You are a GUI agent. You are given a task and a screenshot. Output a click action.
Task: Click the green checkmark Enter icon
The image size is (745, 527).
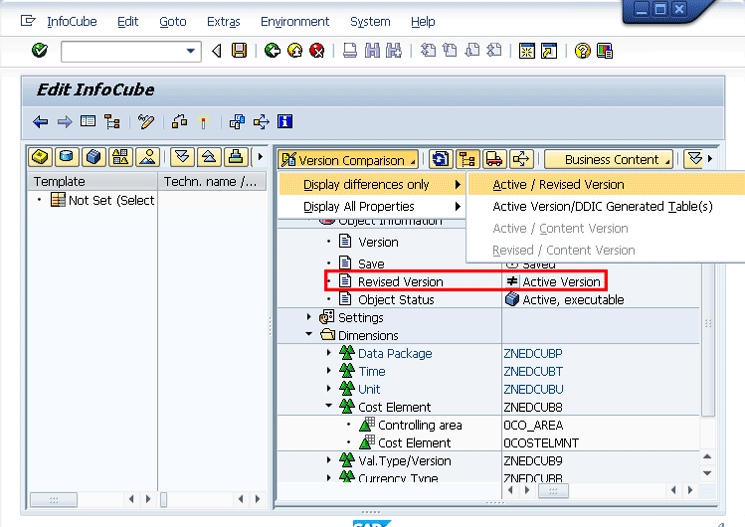coord(39,51)
